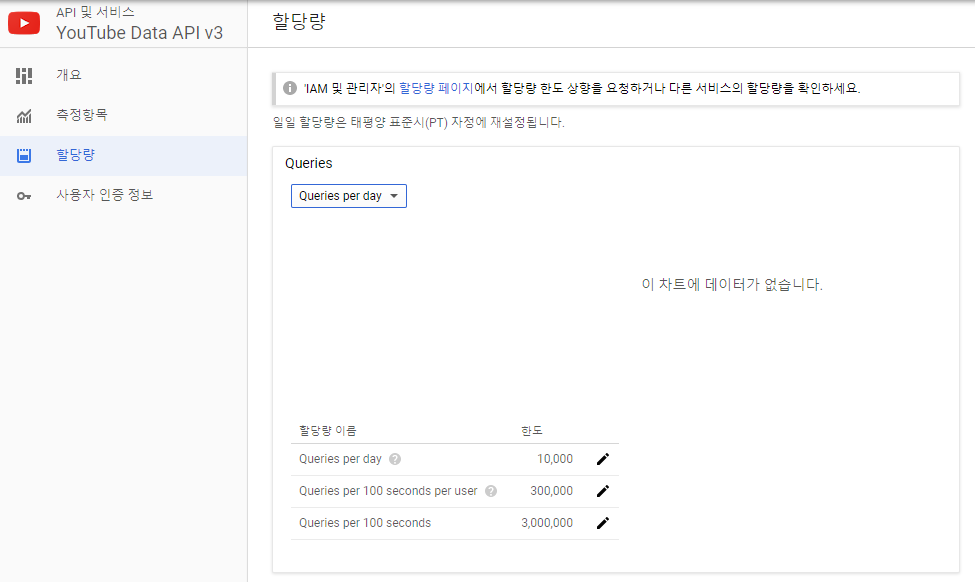This screenshot has height=582, width=975.
Task: Click the 개요 dashboard icon
Action: click(x=24, y=76)
